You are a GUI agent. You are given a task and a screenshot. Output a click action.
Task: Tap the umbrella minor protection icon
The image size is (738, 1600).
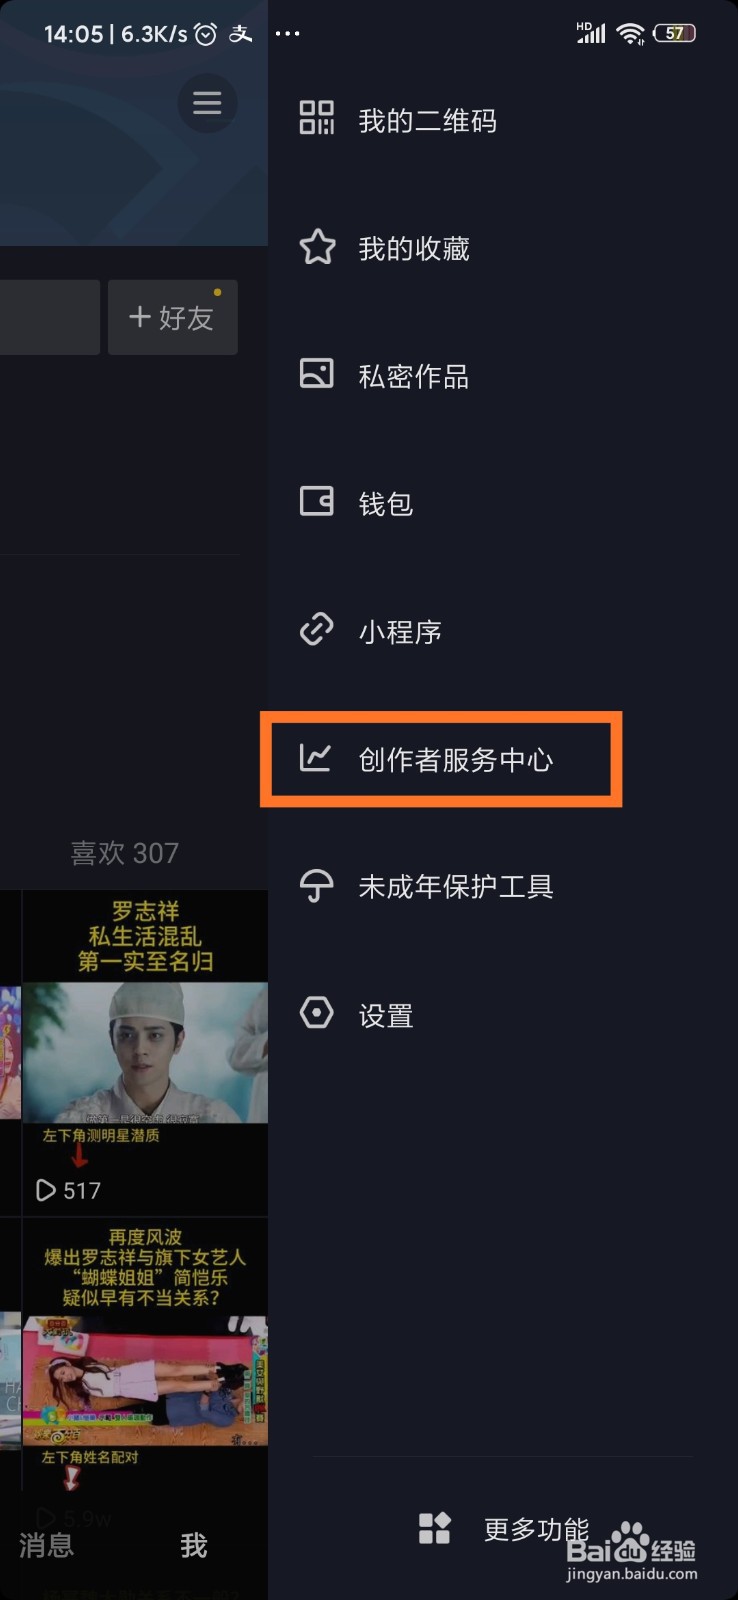point(317,886)
